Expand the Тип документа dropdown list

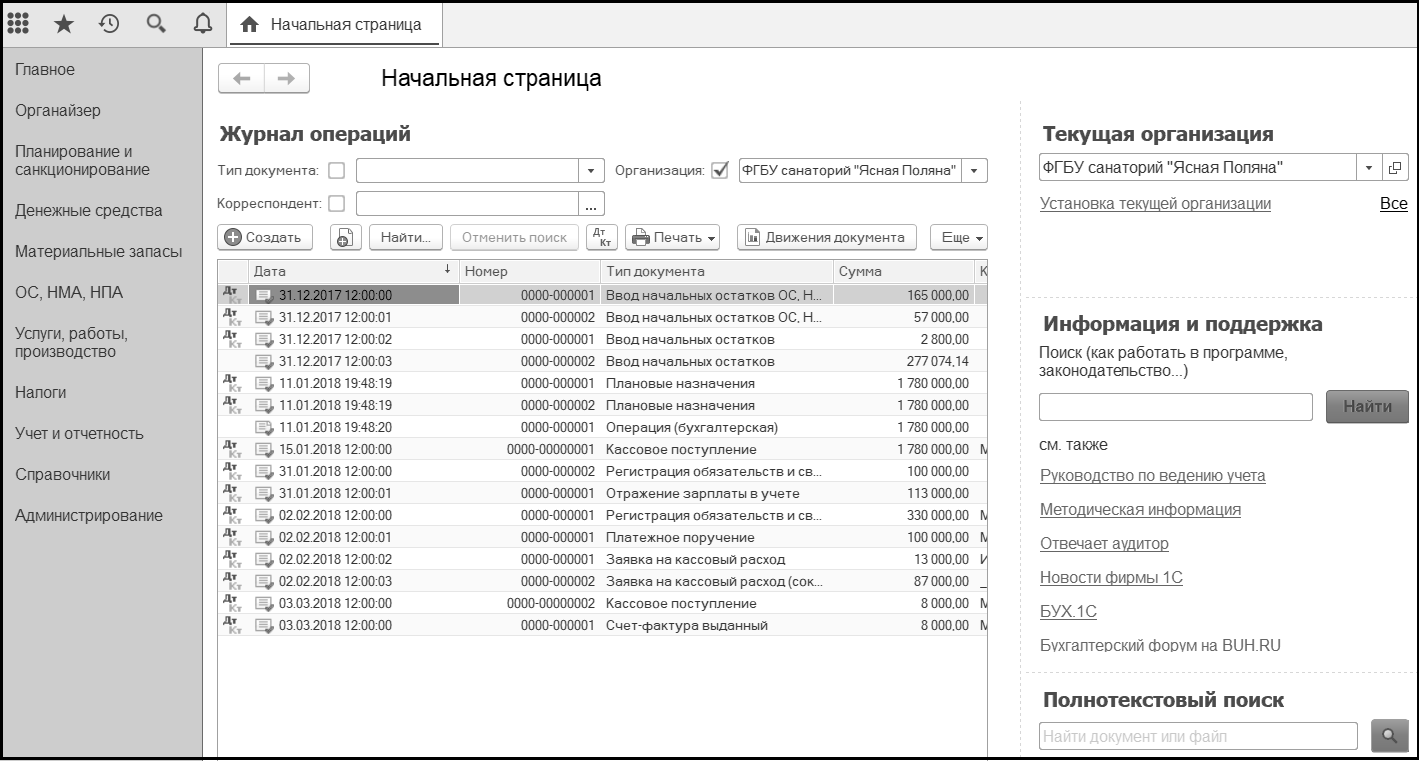click(x=592, y=170)
